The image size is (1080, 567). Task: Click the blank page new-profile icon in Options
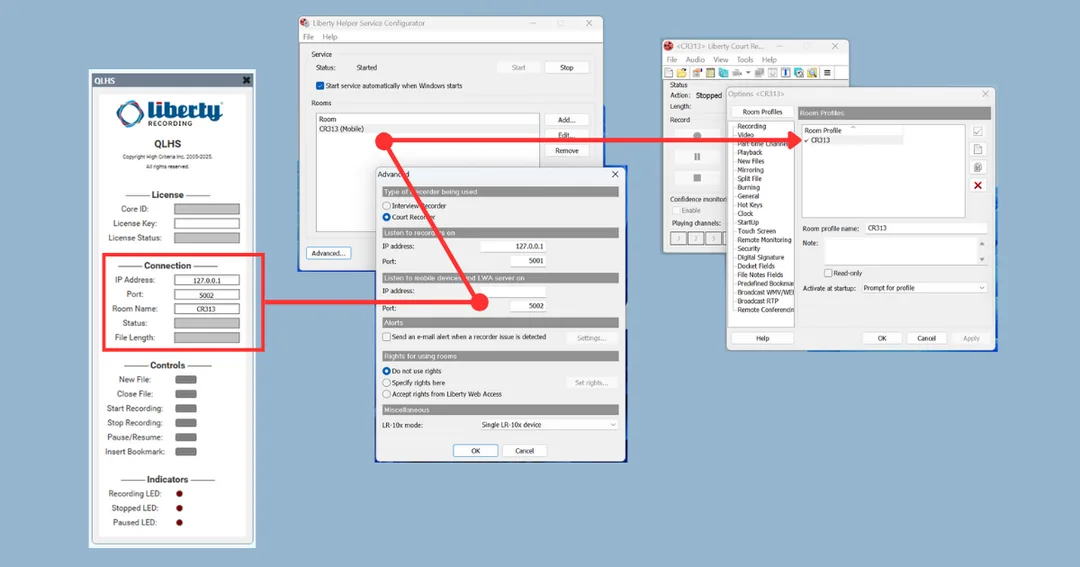coord(977,150)
